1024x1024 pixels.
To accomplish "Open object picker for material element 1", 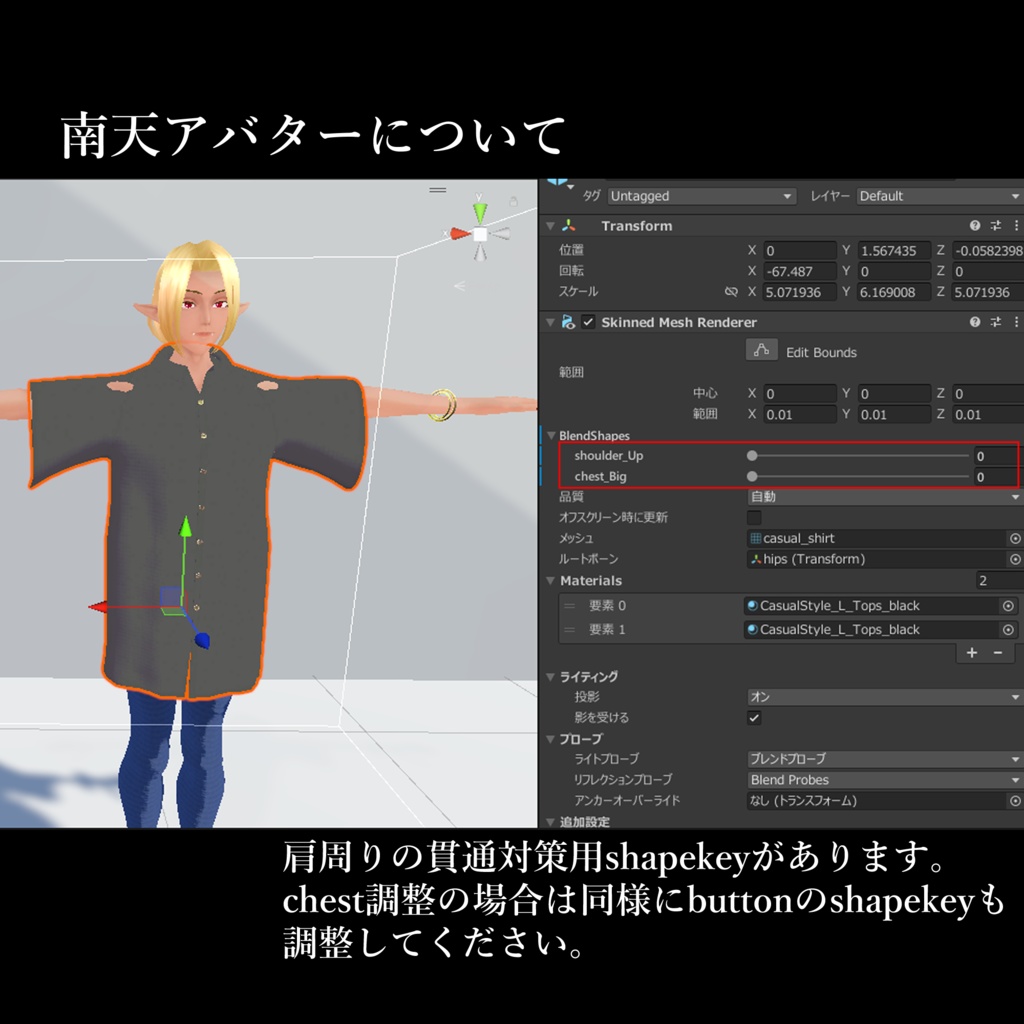I will click(x=1008, y=630).
